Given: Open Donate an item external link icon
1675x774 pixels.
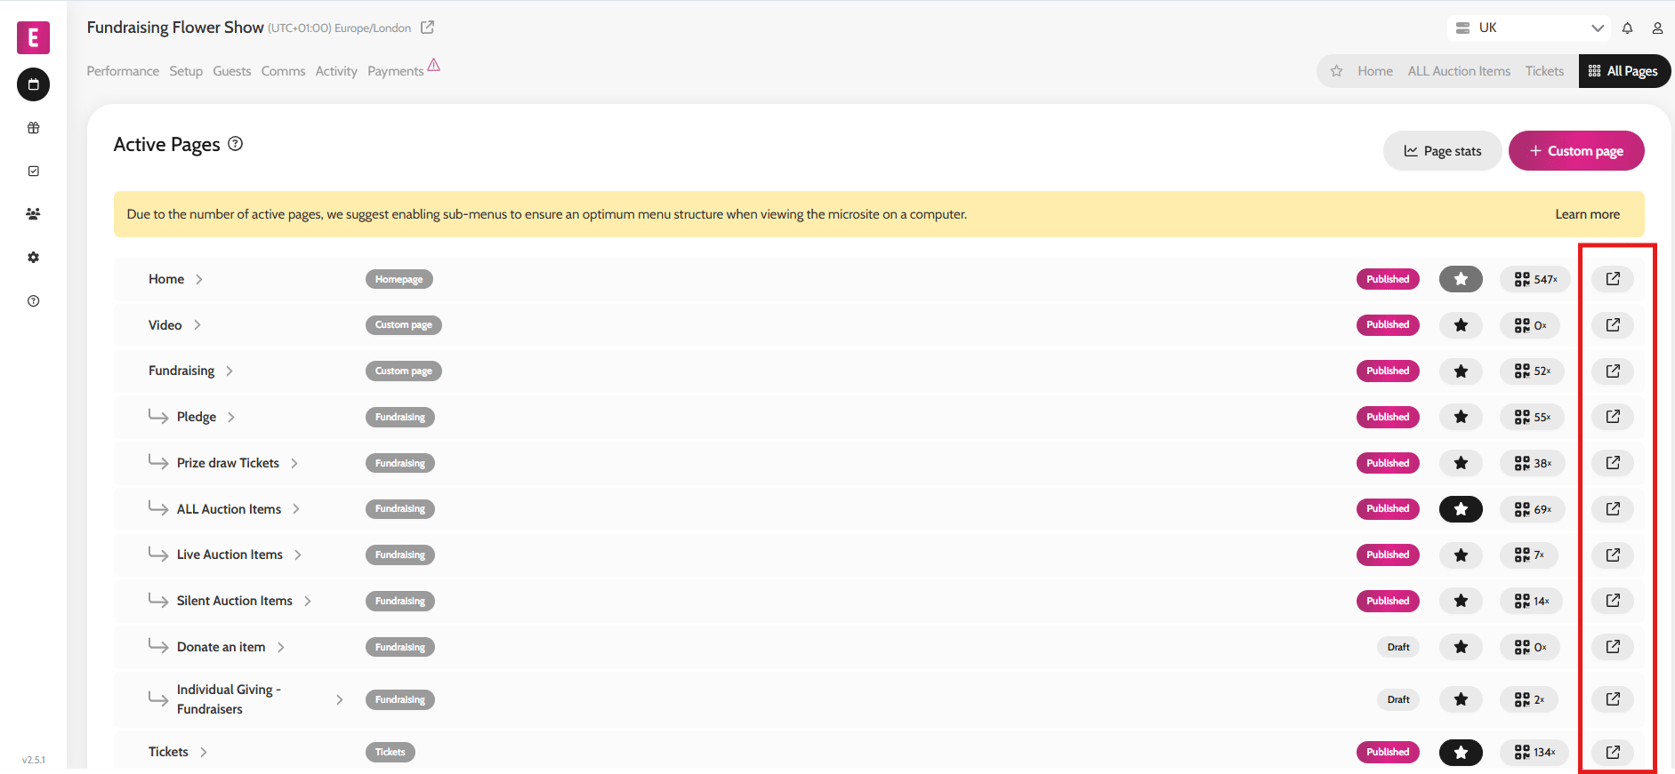Looking at the screenshot, I should click(x=1613, y=647).
